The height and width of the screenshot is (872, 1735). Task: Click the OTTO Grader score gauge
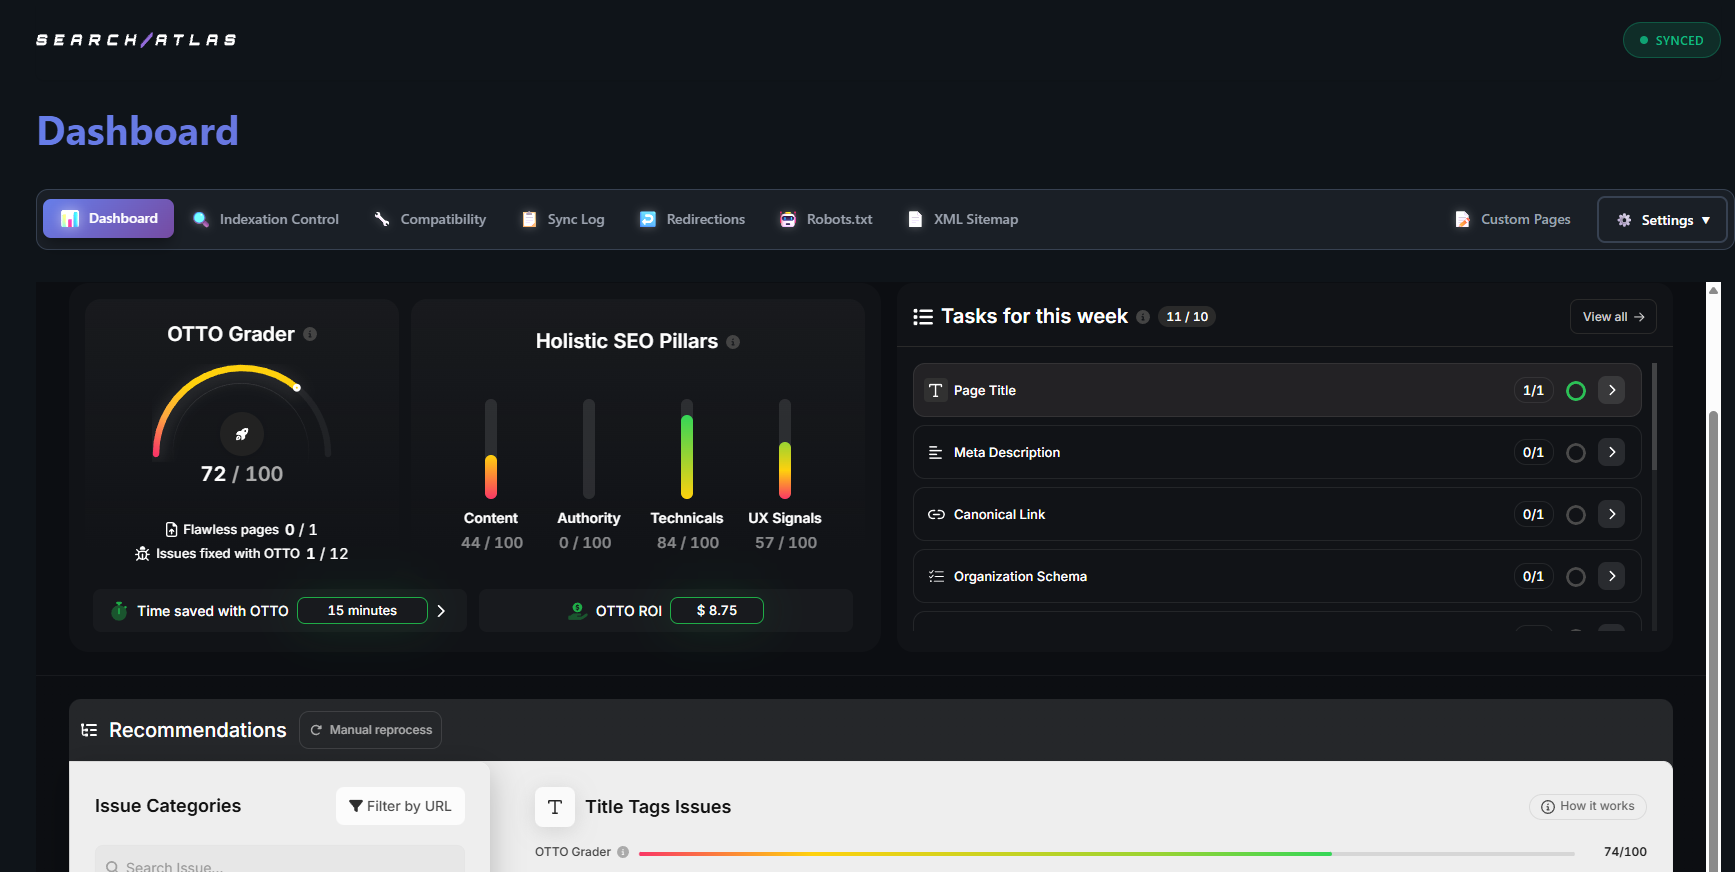(242, 412)
